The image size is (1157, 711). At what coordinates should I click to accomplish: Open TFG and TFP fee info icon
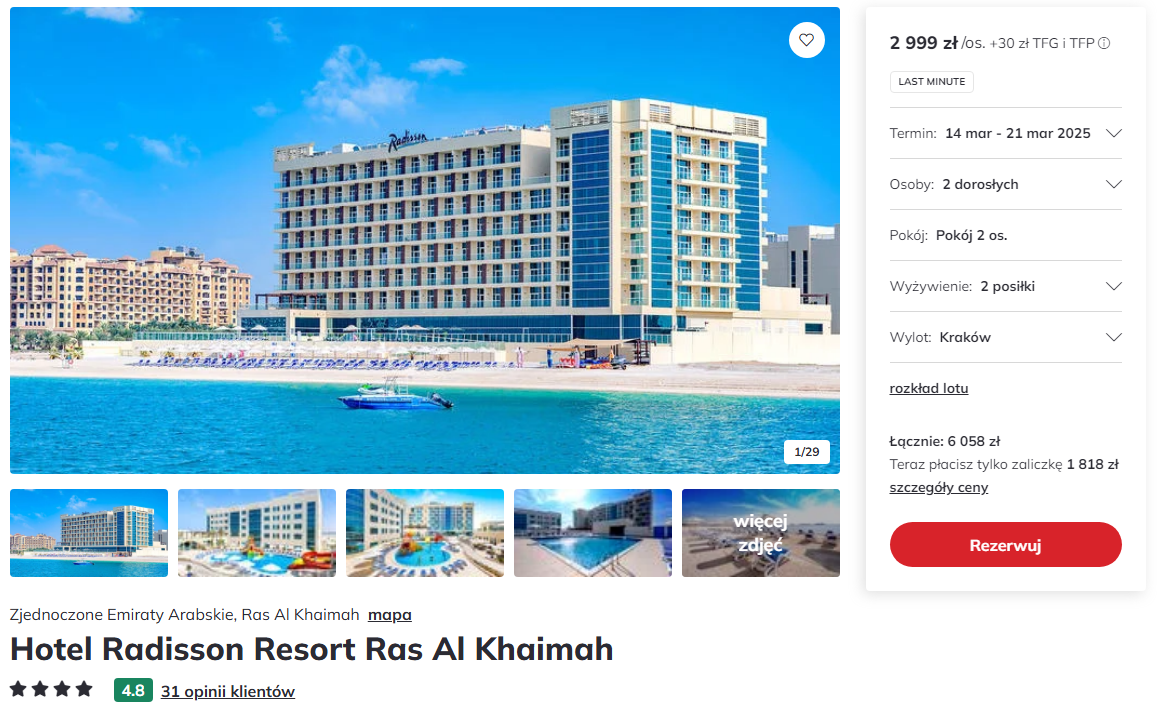coord(1104,44)
